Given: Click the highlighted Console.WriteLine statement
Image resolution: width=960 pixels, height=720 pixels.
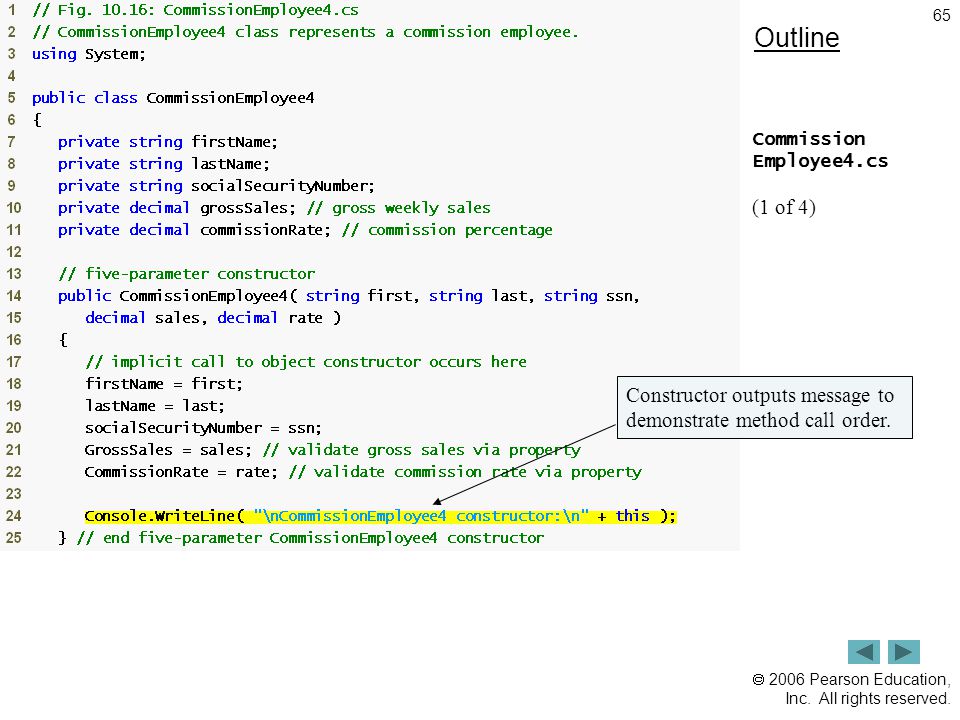Looking at the screenshot, I should coord(380,516).
